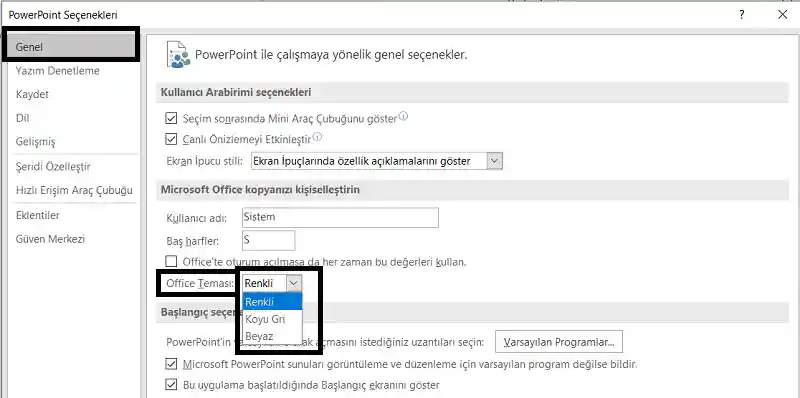
Task: Switch to the Gelişmiş options
Action: click(35, 142)
